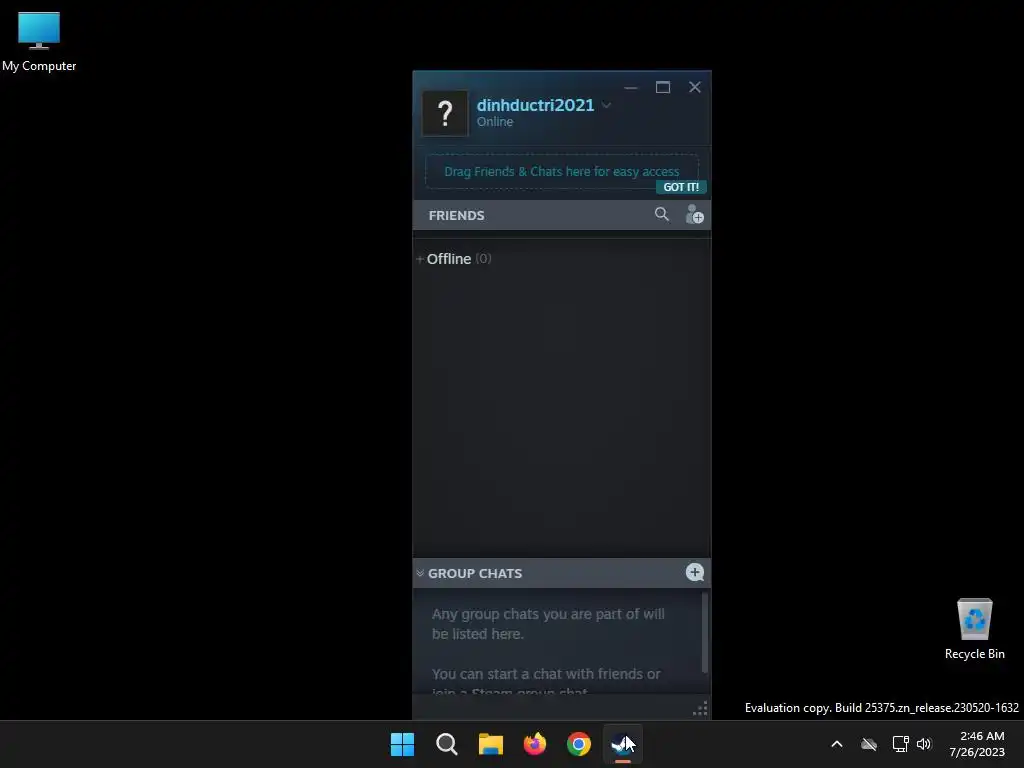Minimize the Steam friends window

point(630,88)
